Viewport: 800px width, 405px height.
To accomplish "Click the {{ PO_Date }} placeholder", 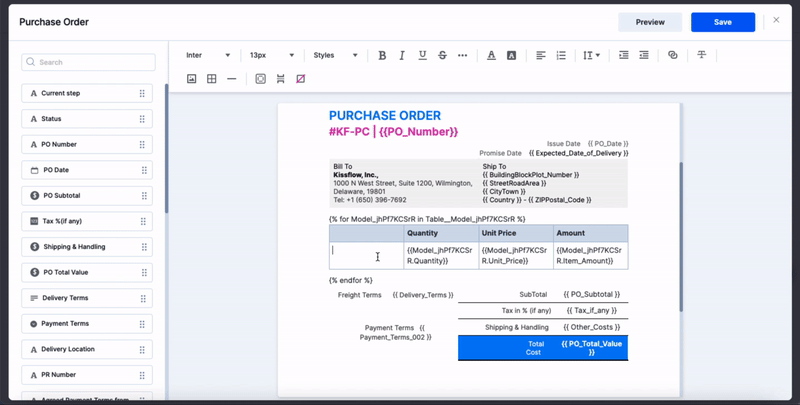I will click(x=608, y=144).
